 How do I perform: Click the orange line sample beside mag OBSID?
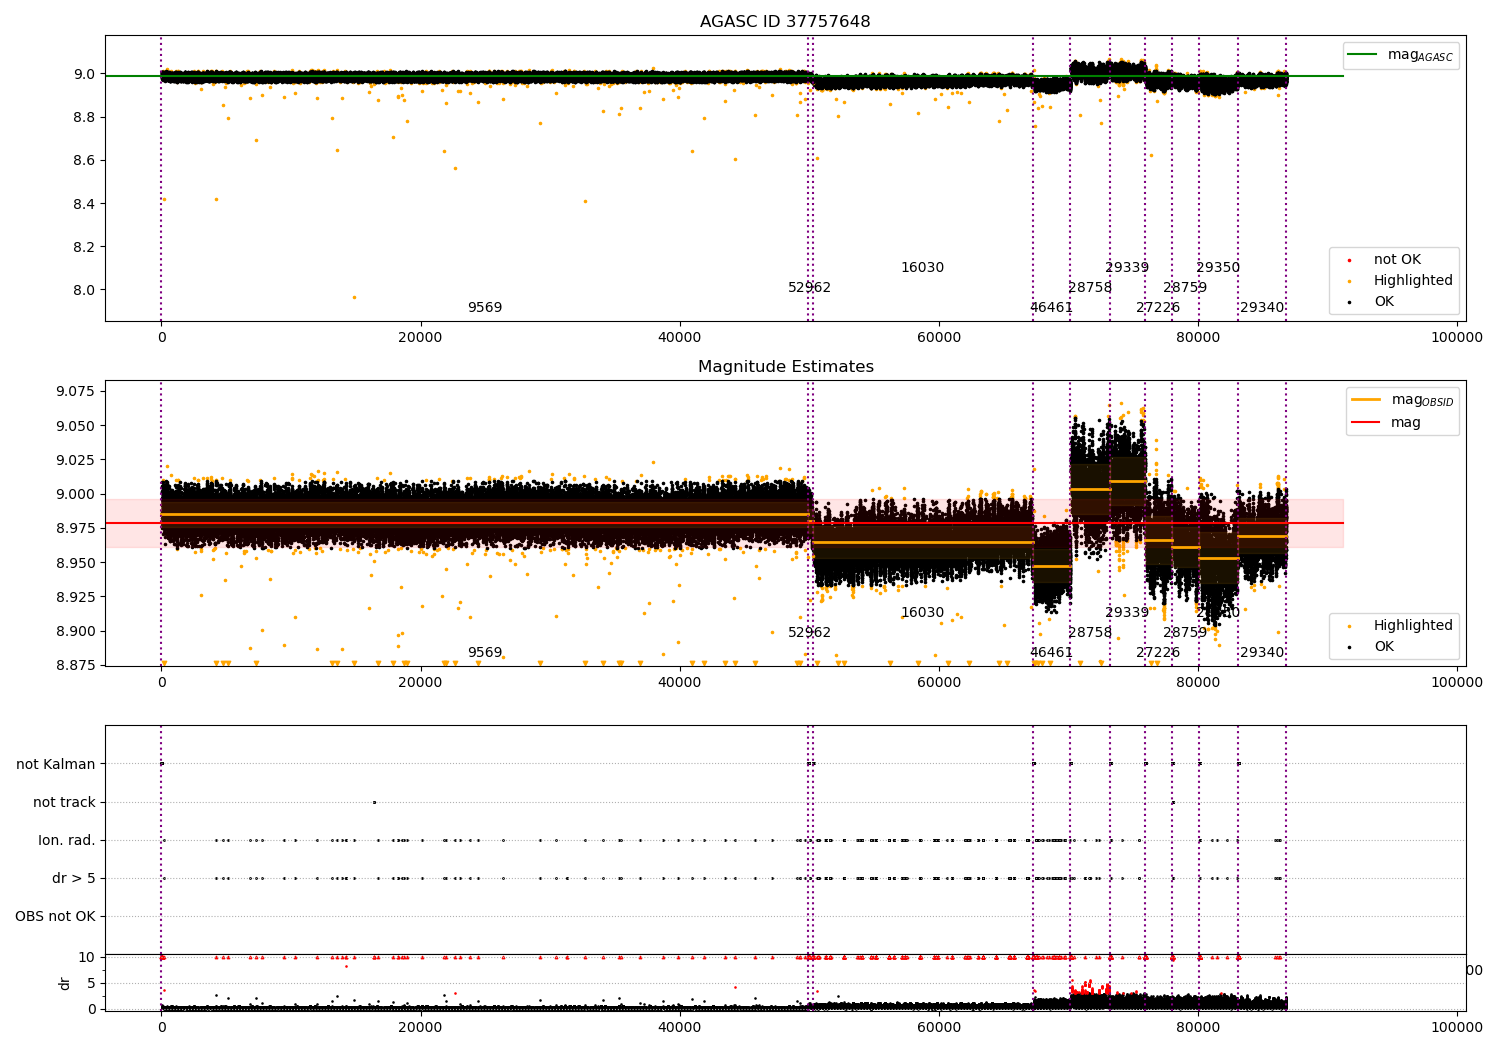[x=1366, y=400]
